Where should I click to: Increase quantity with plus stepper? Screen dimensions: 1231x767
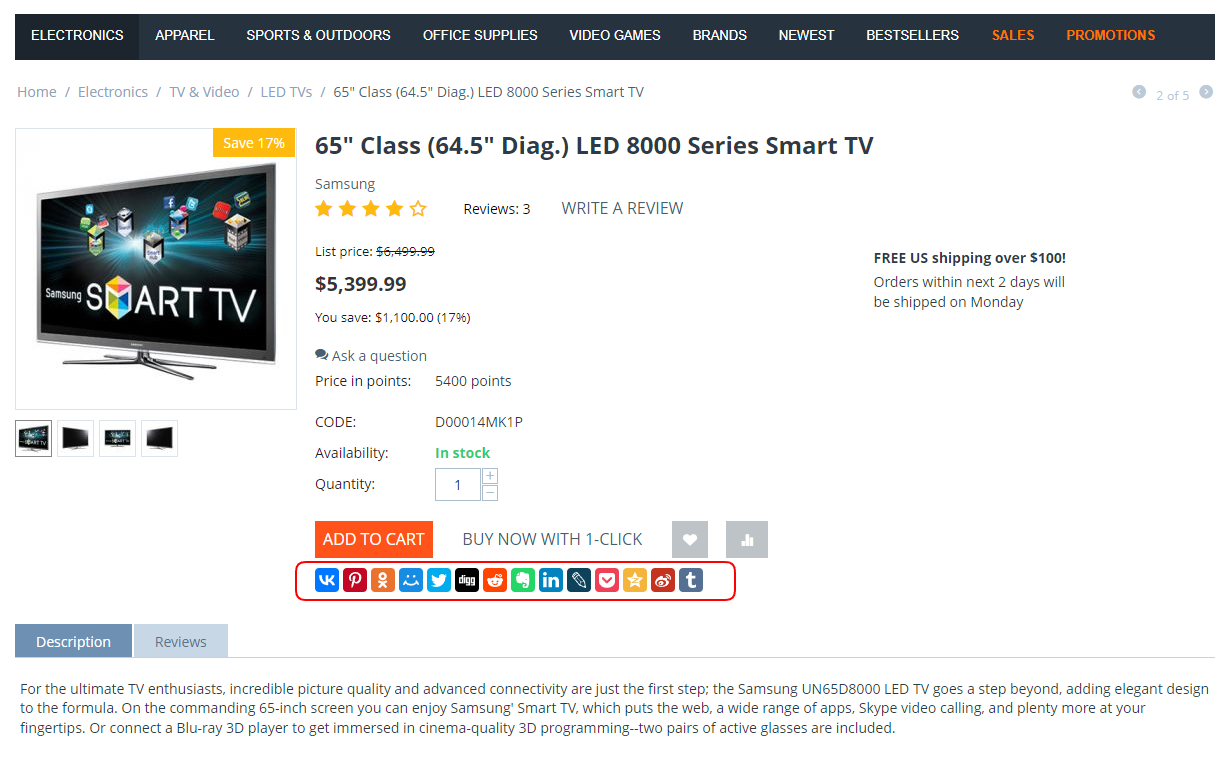(490, 476)
